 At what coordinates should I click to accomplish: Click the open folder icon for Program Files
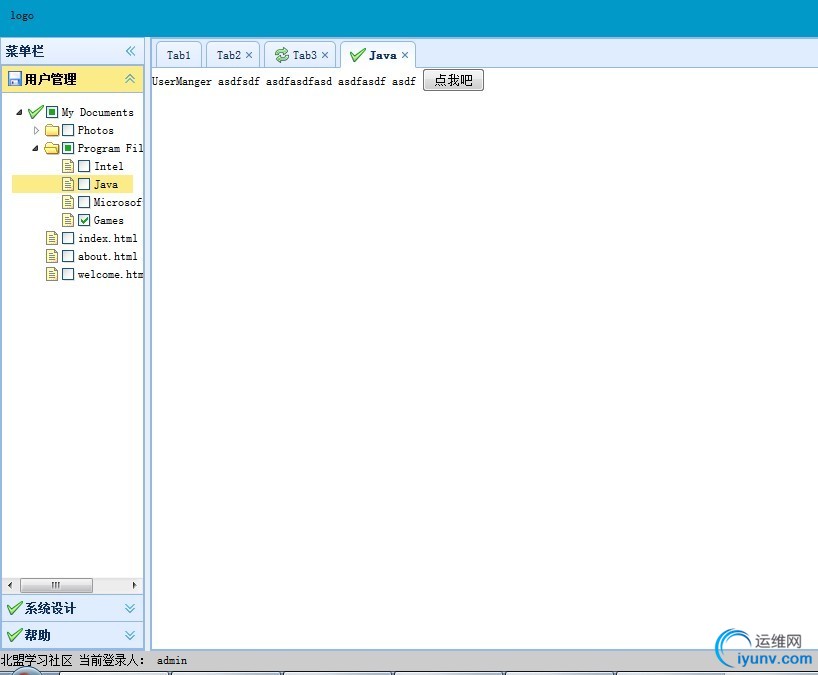[x=52, y=148]
